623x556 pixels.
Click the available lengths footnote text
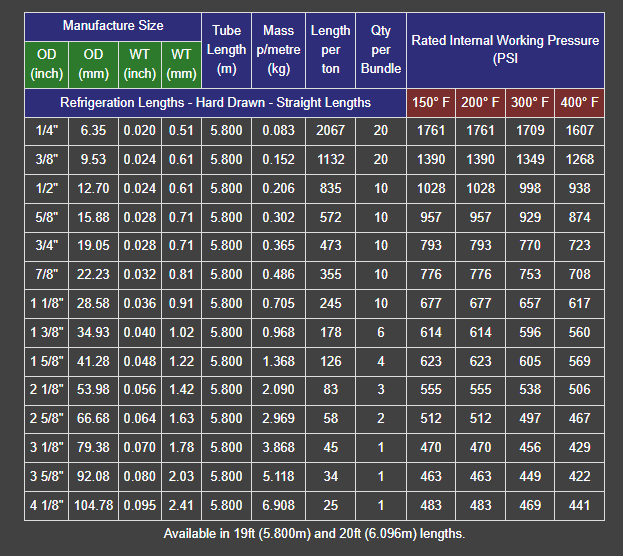pyautogui.click(x=314, y=534)
